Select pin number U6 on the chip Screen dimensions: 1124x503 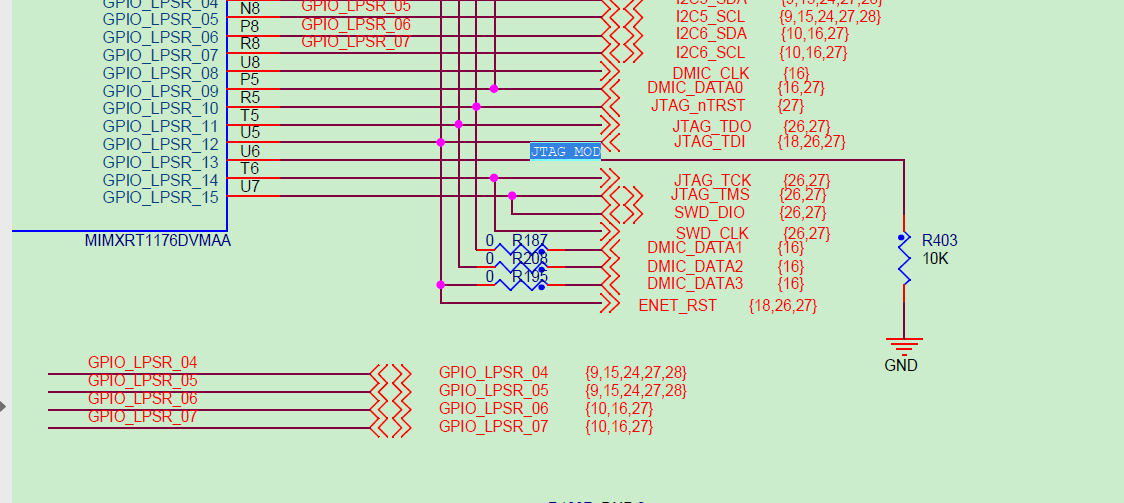250,151
